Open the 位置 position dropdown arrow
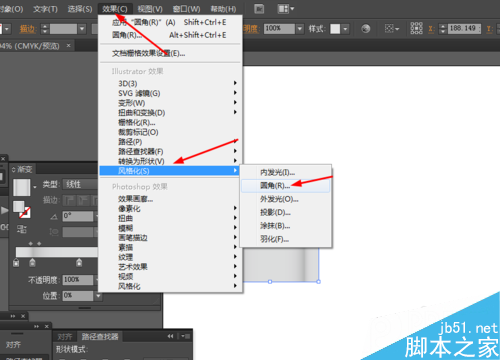This screenshot has height=360, width=500. pyautogui.click(x=98, y=295)
